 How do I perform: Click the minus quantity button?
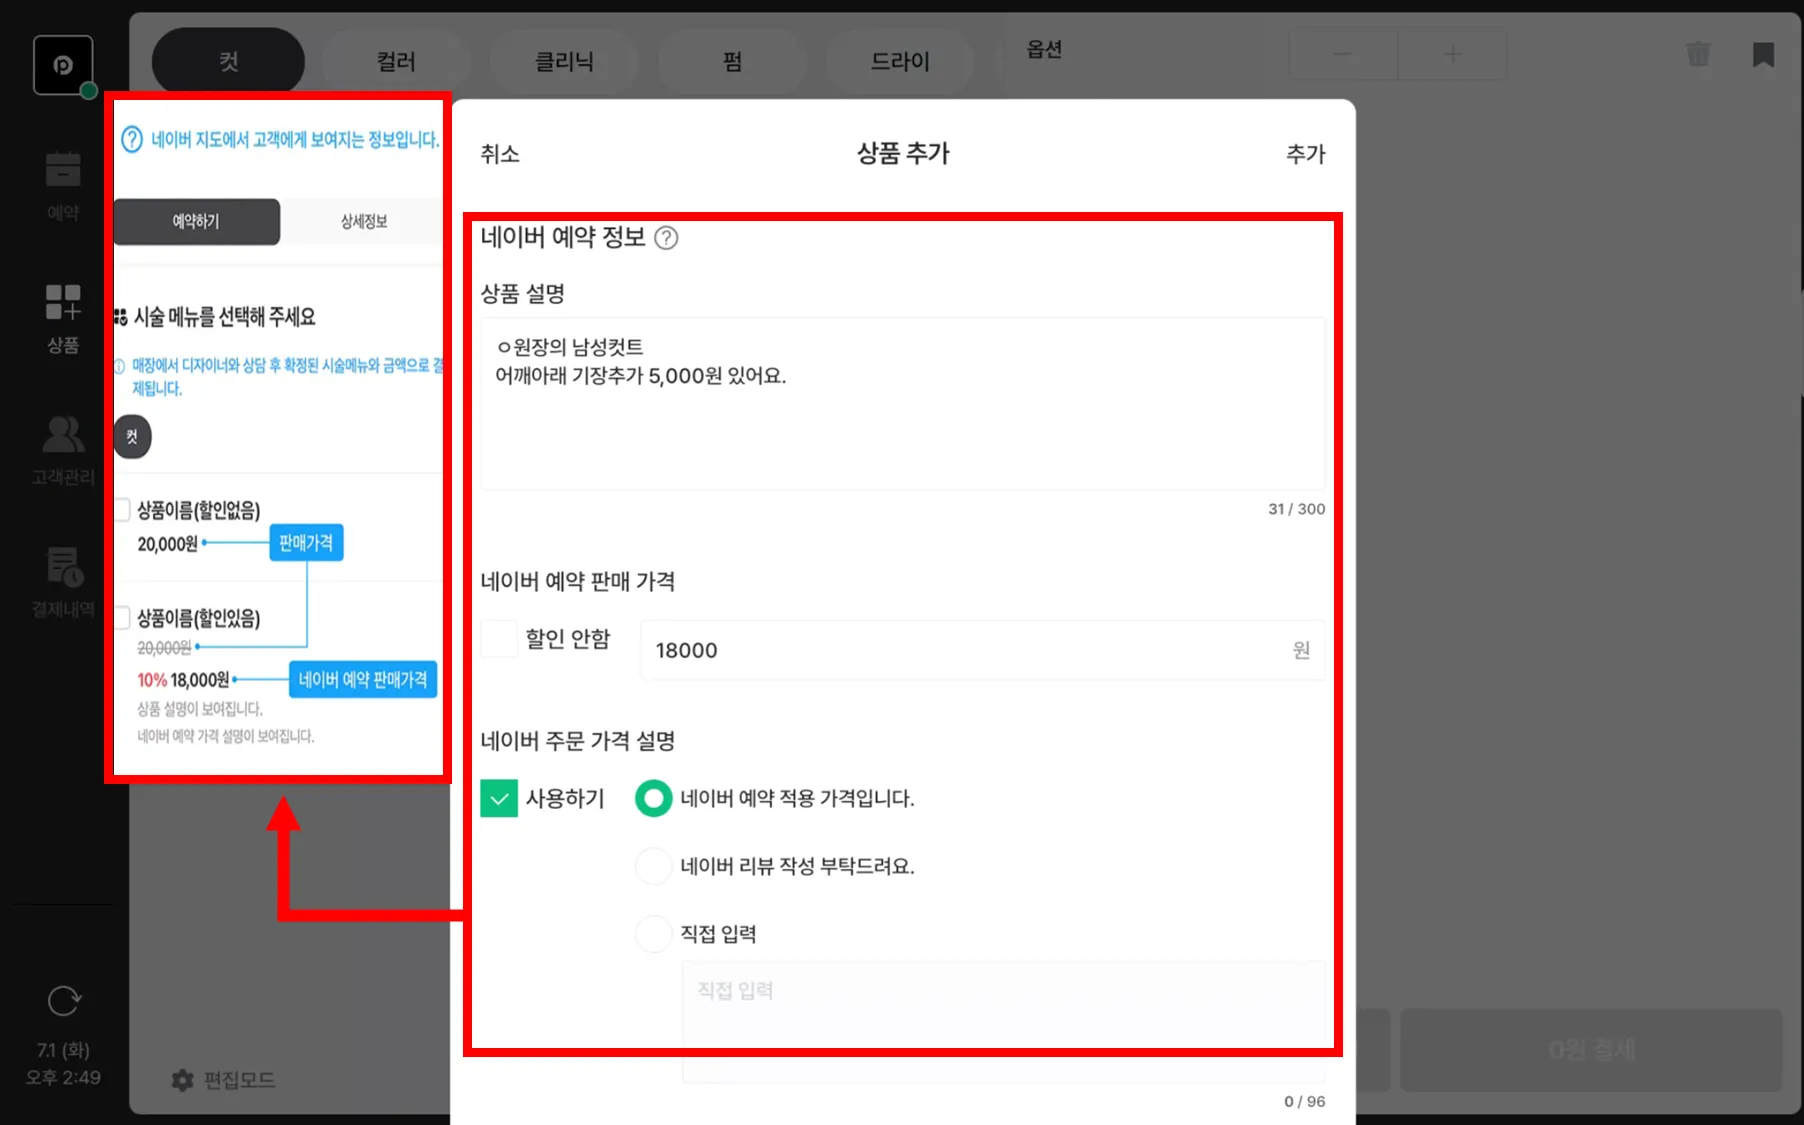[x=1342, y=54]
